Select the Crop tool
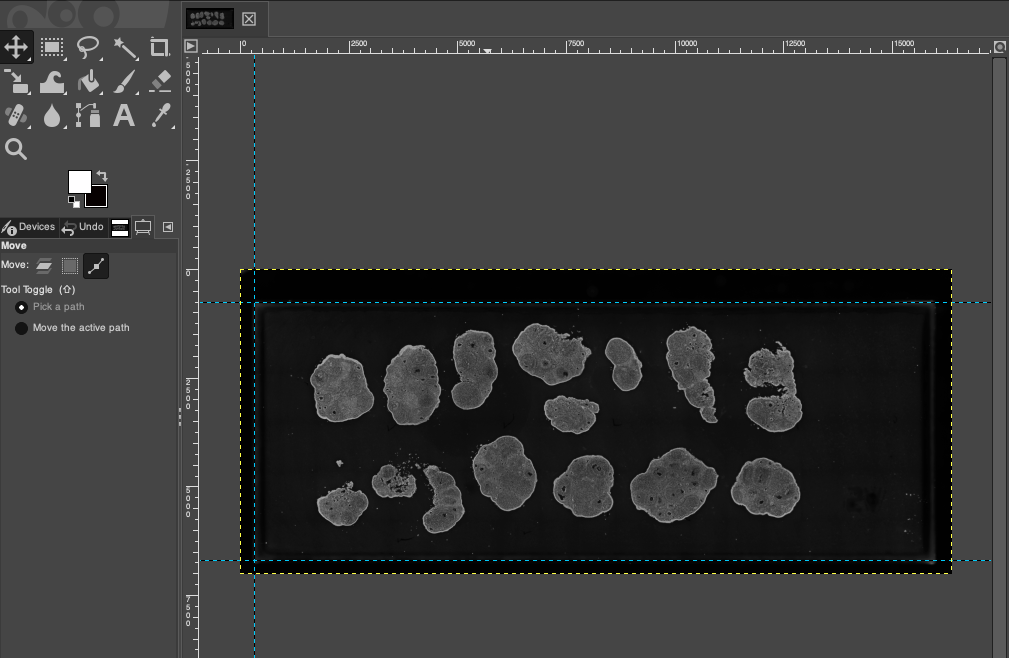 click(x=160, y=47)
